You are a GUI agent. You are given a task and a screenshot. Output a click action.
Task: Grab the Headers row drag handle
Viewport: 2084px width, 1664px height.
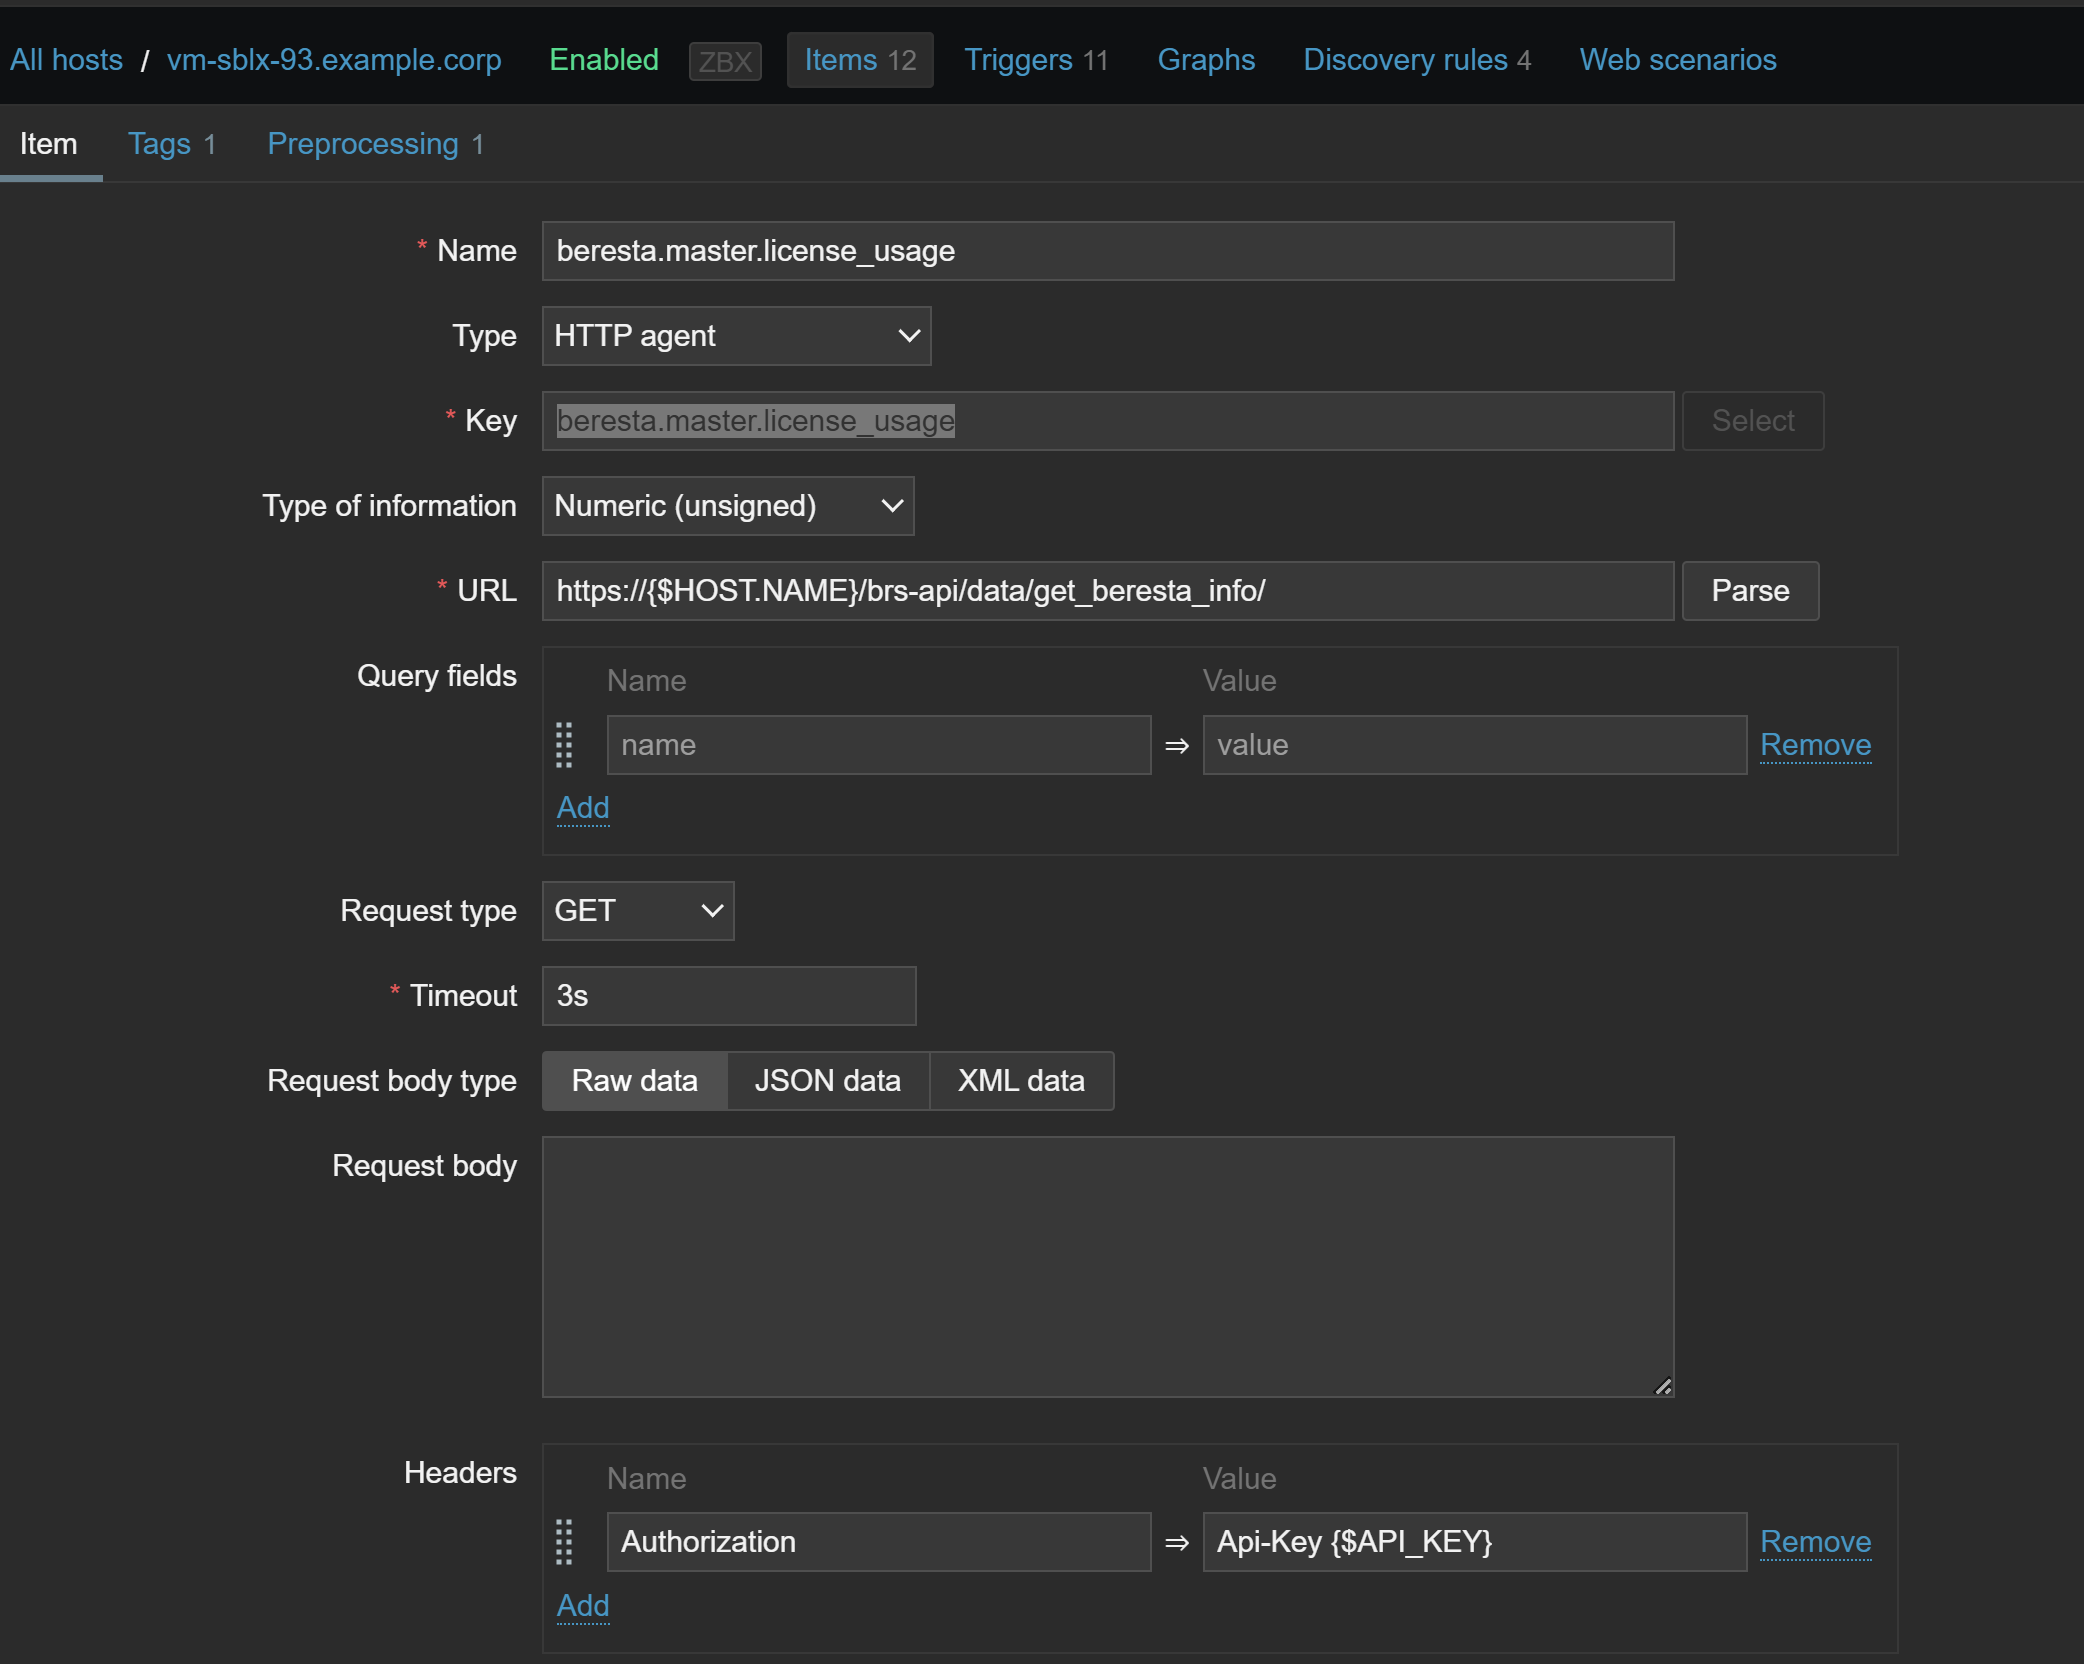click(564, 1542)
